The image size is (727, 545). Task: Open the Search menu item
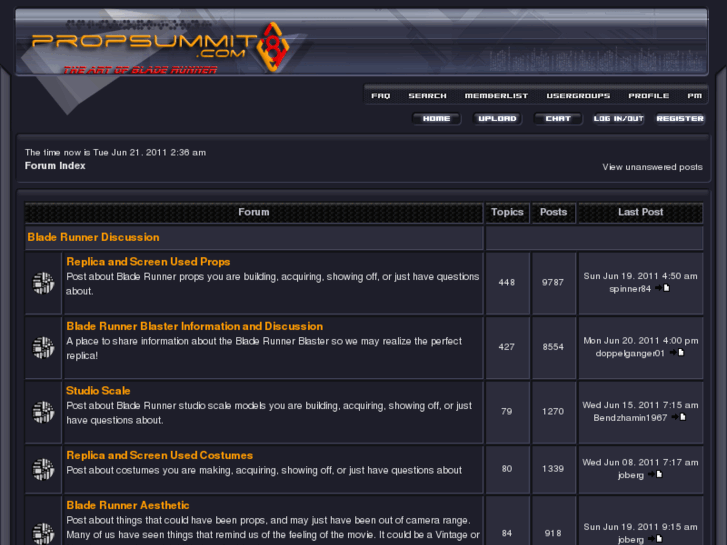(x=427, y=96)
